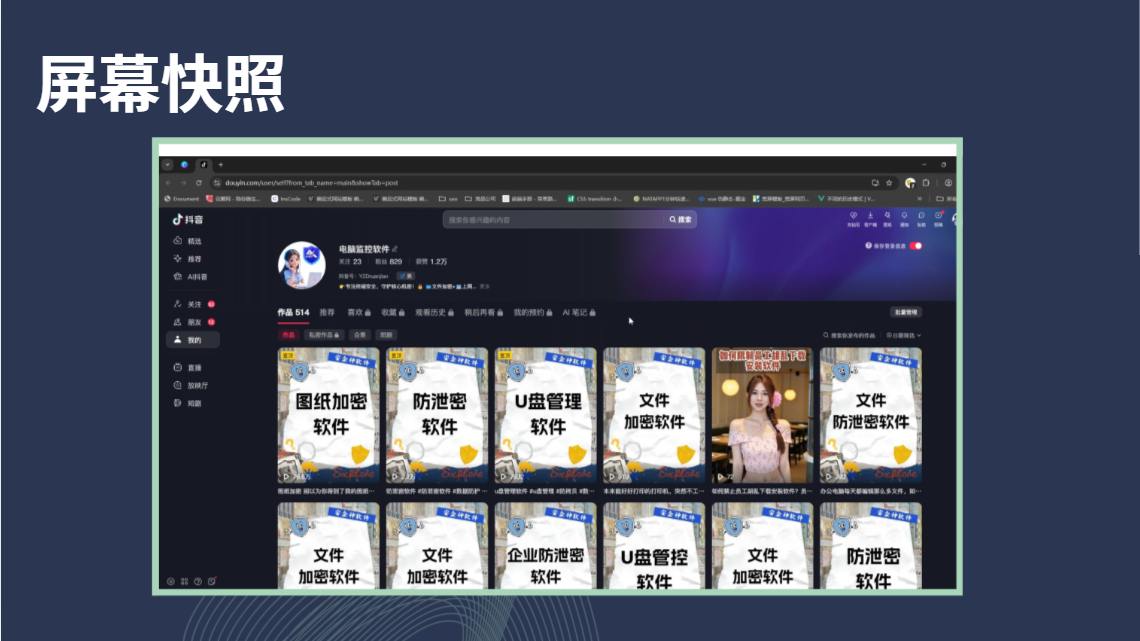Toggle the 保存登录信息 switch
Screen dimensions: 1140x641
[x=916, y=246]
